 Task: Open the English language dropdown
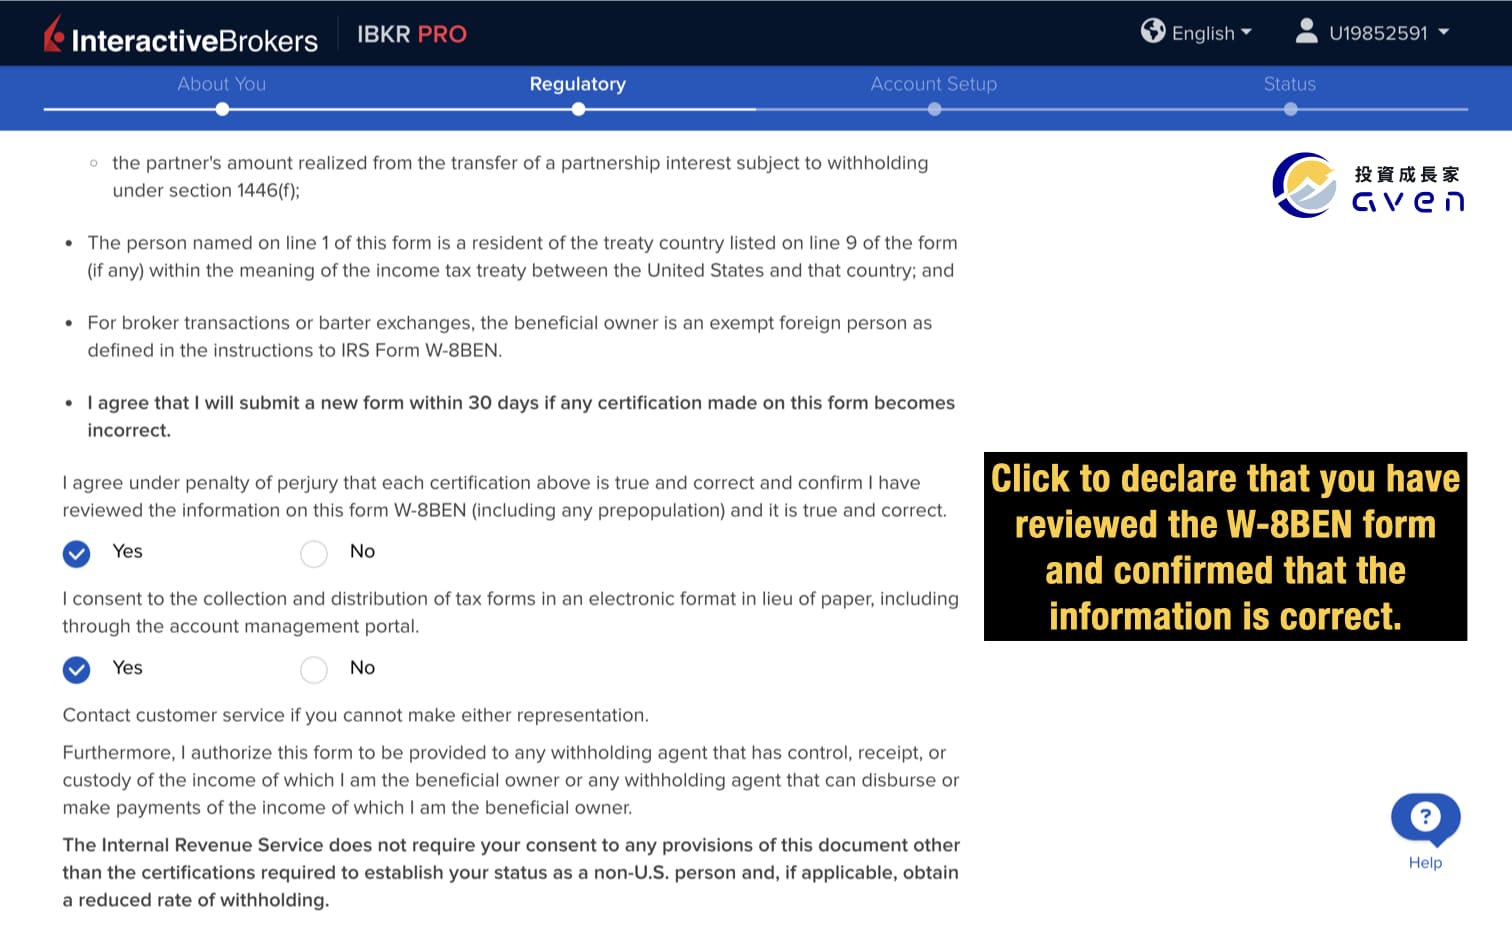point(1204,31)
